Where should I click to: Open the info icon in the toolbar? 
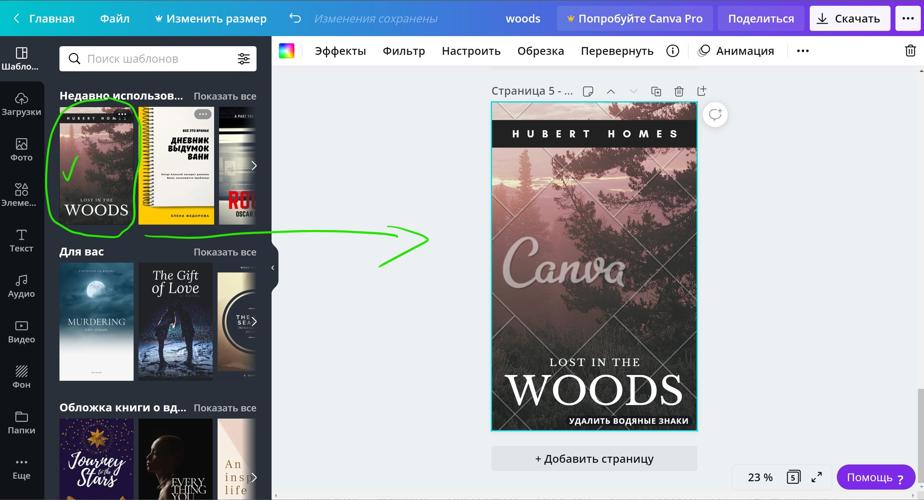coord(672,51)
